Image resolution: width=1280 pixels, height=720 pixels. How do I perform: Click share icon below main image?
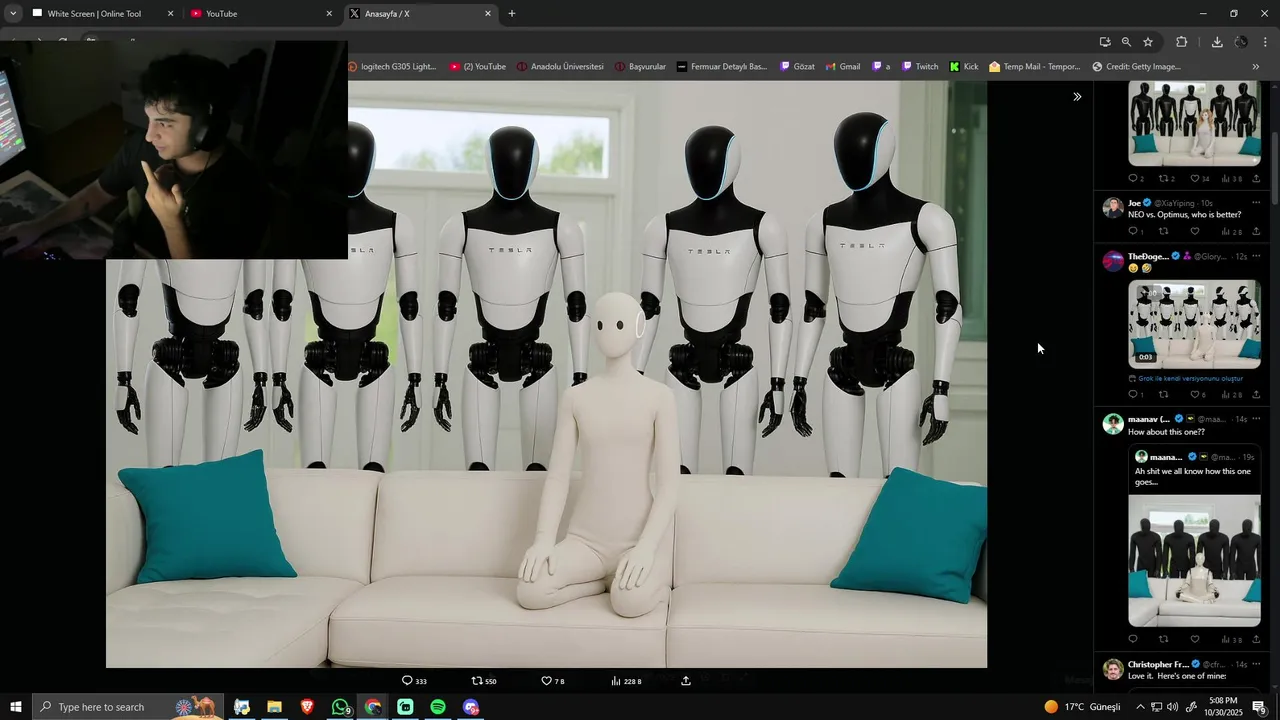coord(686,681)
